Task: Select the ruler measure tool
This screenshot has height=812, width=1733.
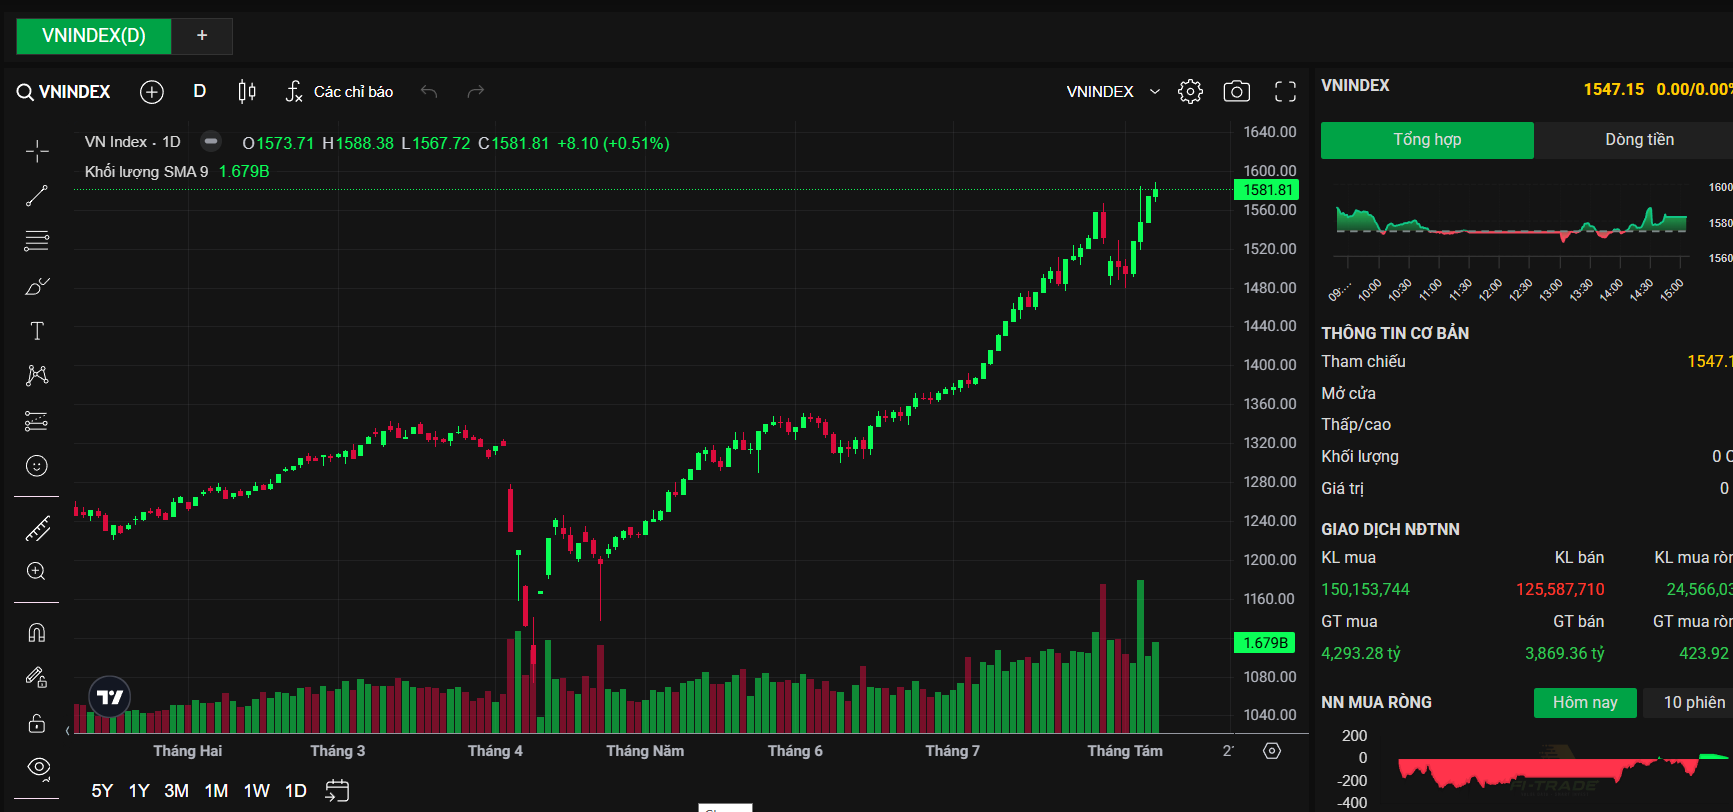Action: coord(37,528)
